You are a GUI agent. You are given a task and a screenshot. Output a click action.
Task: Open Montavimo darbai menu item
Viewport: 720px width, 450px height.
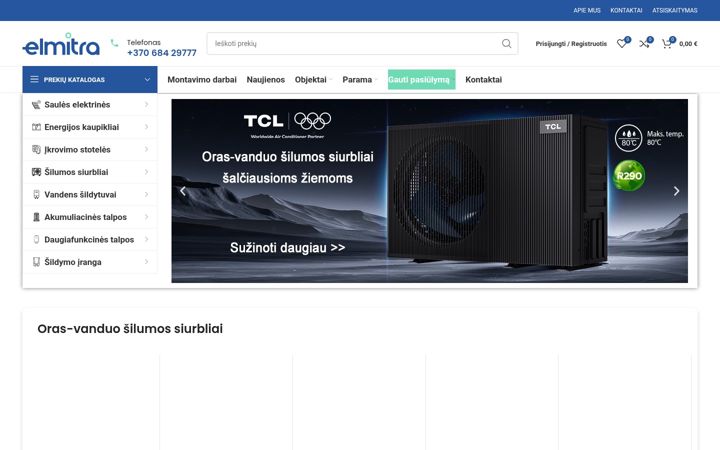pos(202,80)
